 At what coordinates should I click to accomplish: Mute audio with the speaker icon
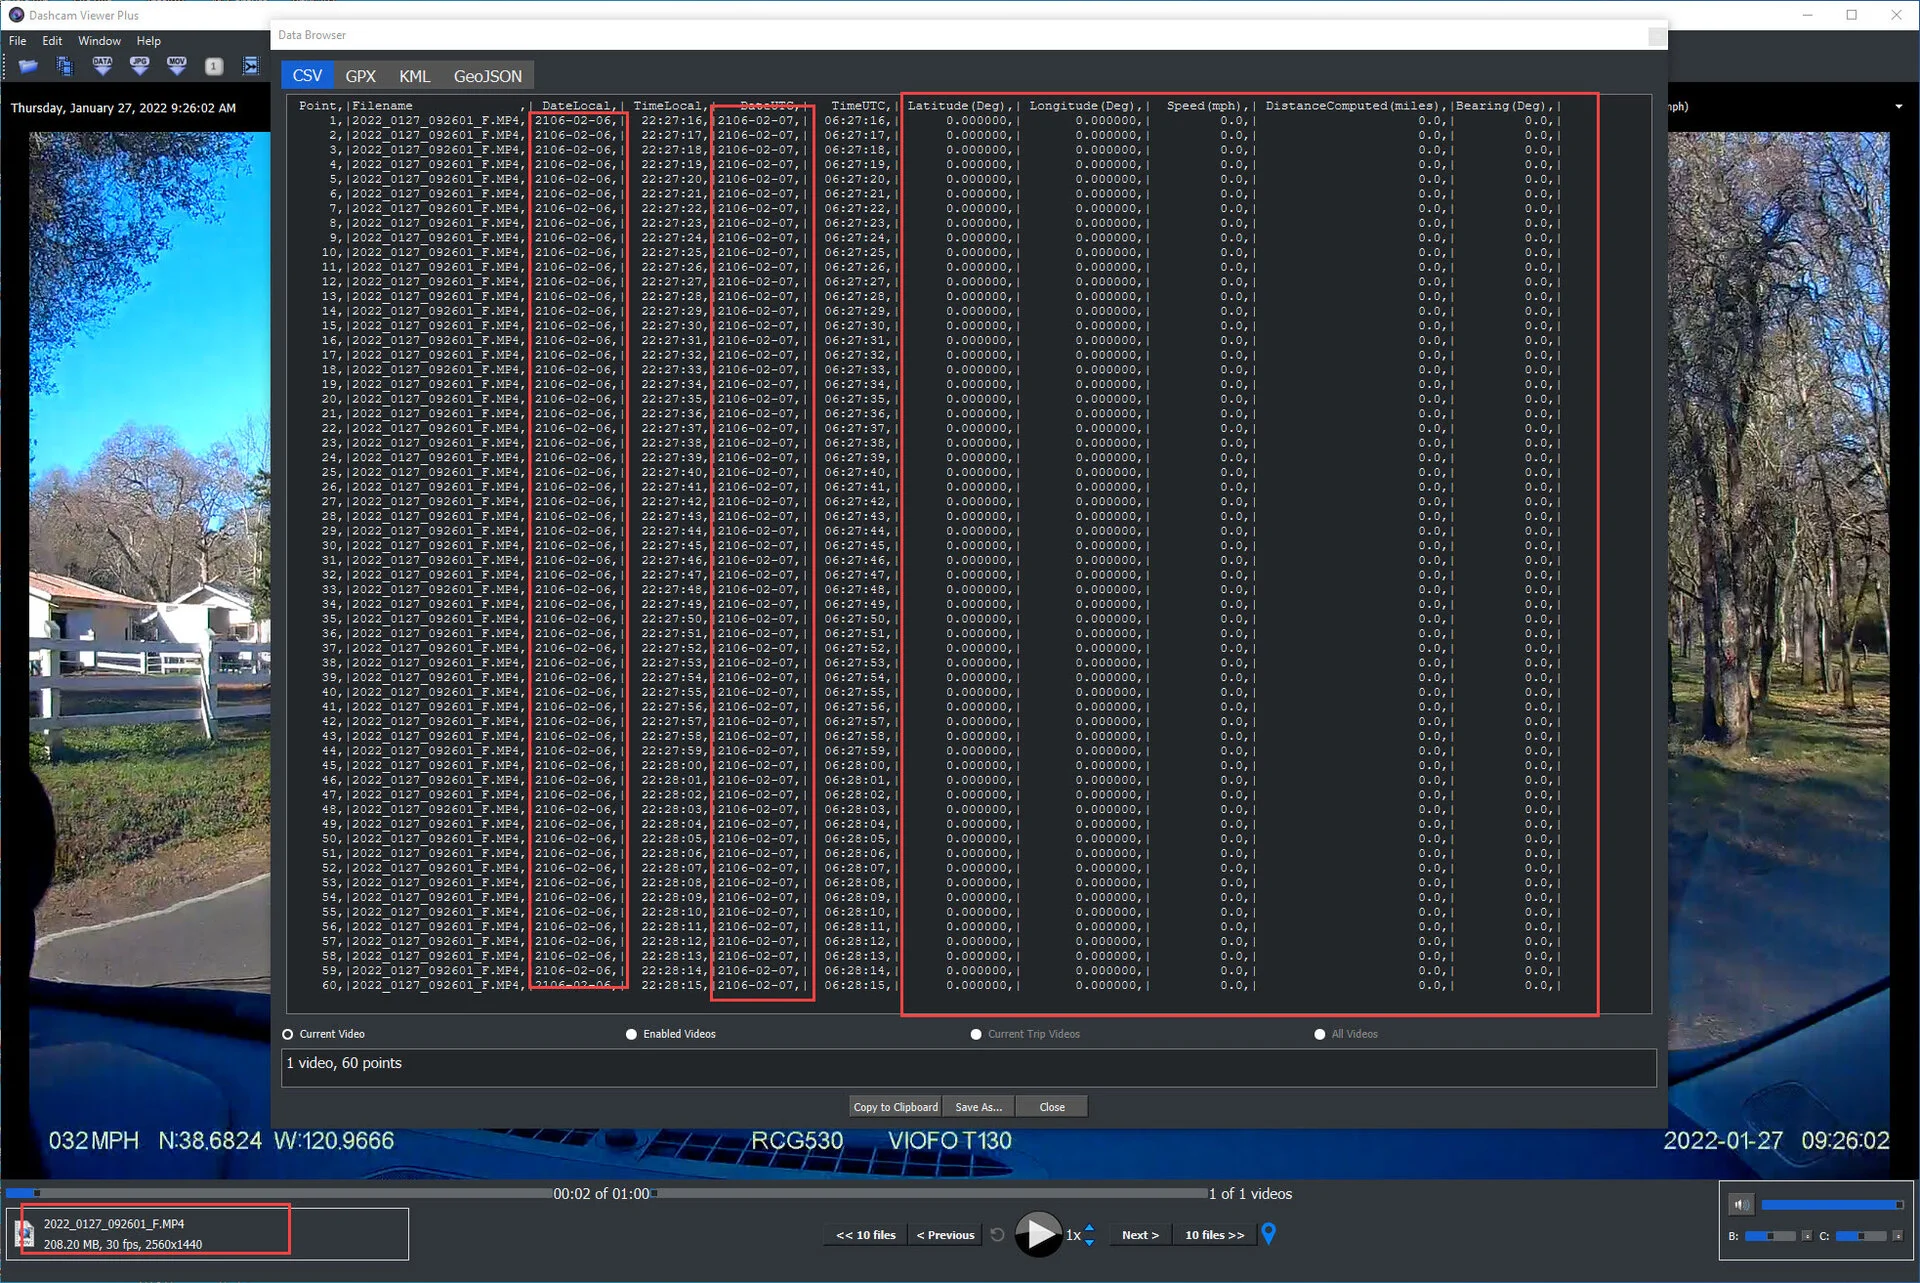[x=1740, y=1205]
